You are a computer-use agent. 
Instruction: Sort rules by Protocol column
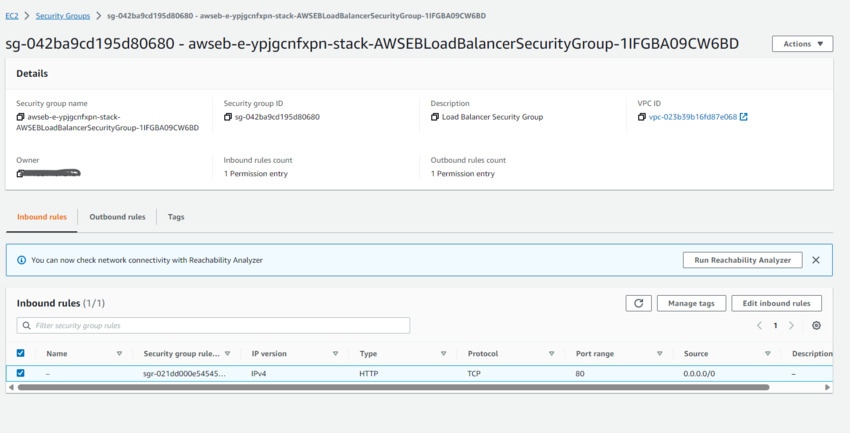(551, 353)
